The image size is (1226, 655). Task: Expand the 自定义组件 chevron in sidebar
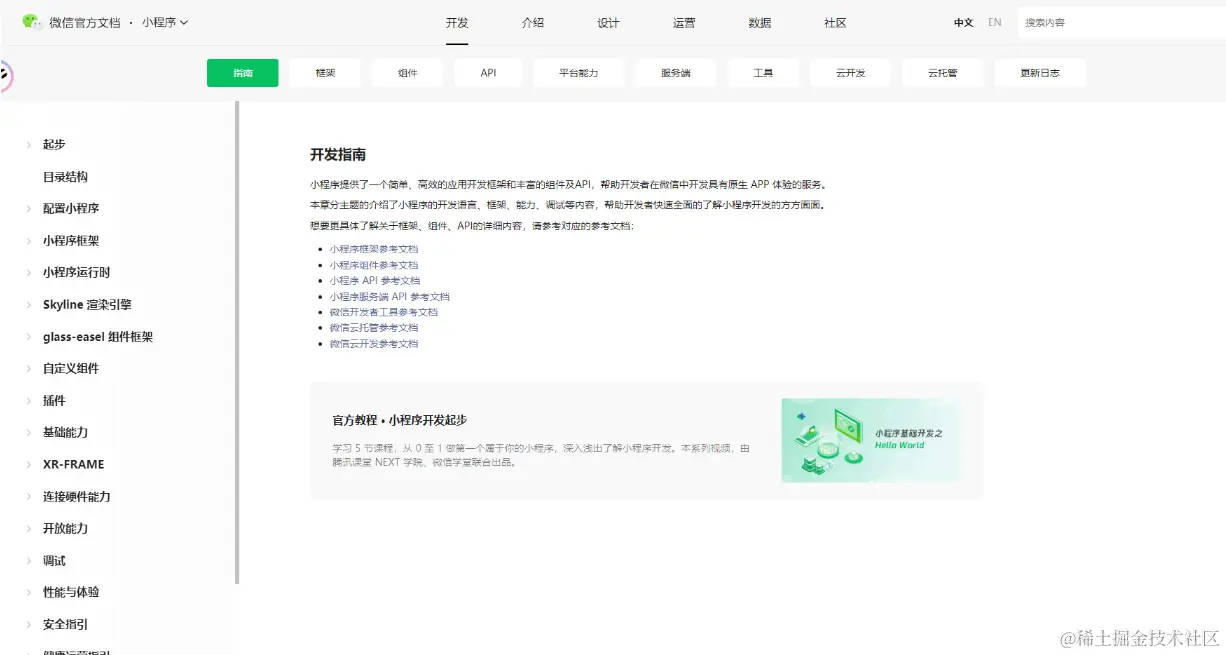click(x=28, y=369)
